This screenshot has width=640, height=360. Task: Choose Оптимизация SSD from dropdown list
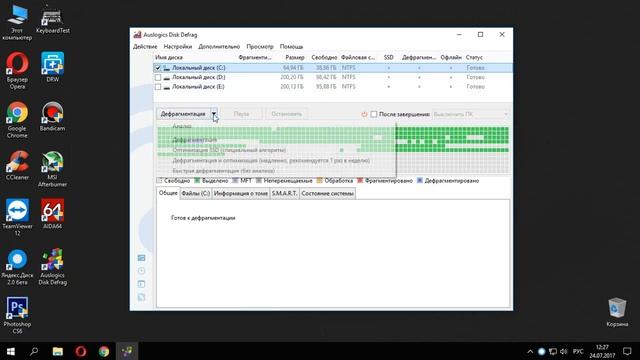pos(229,150)
